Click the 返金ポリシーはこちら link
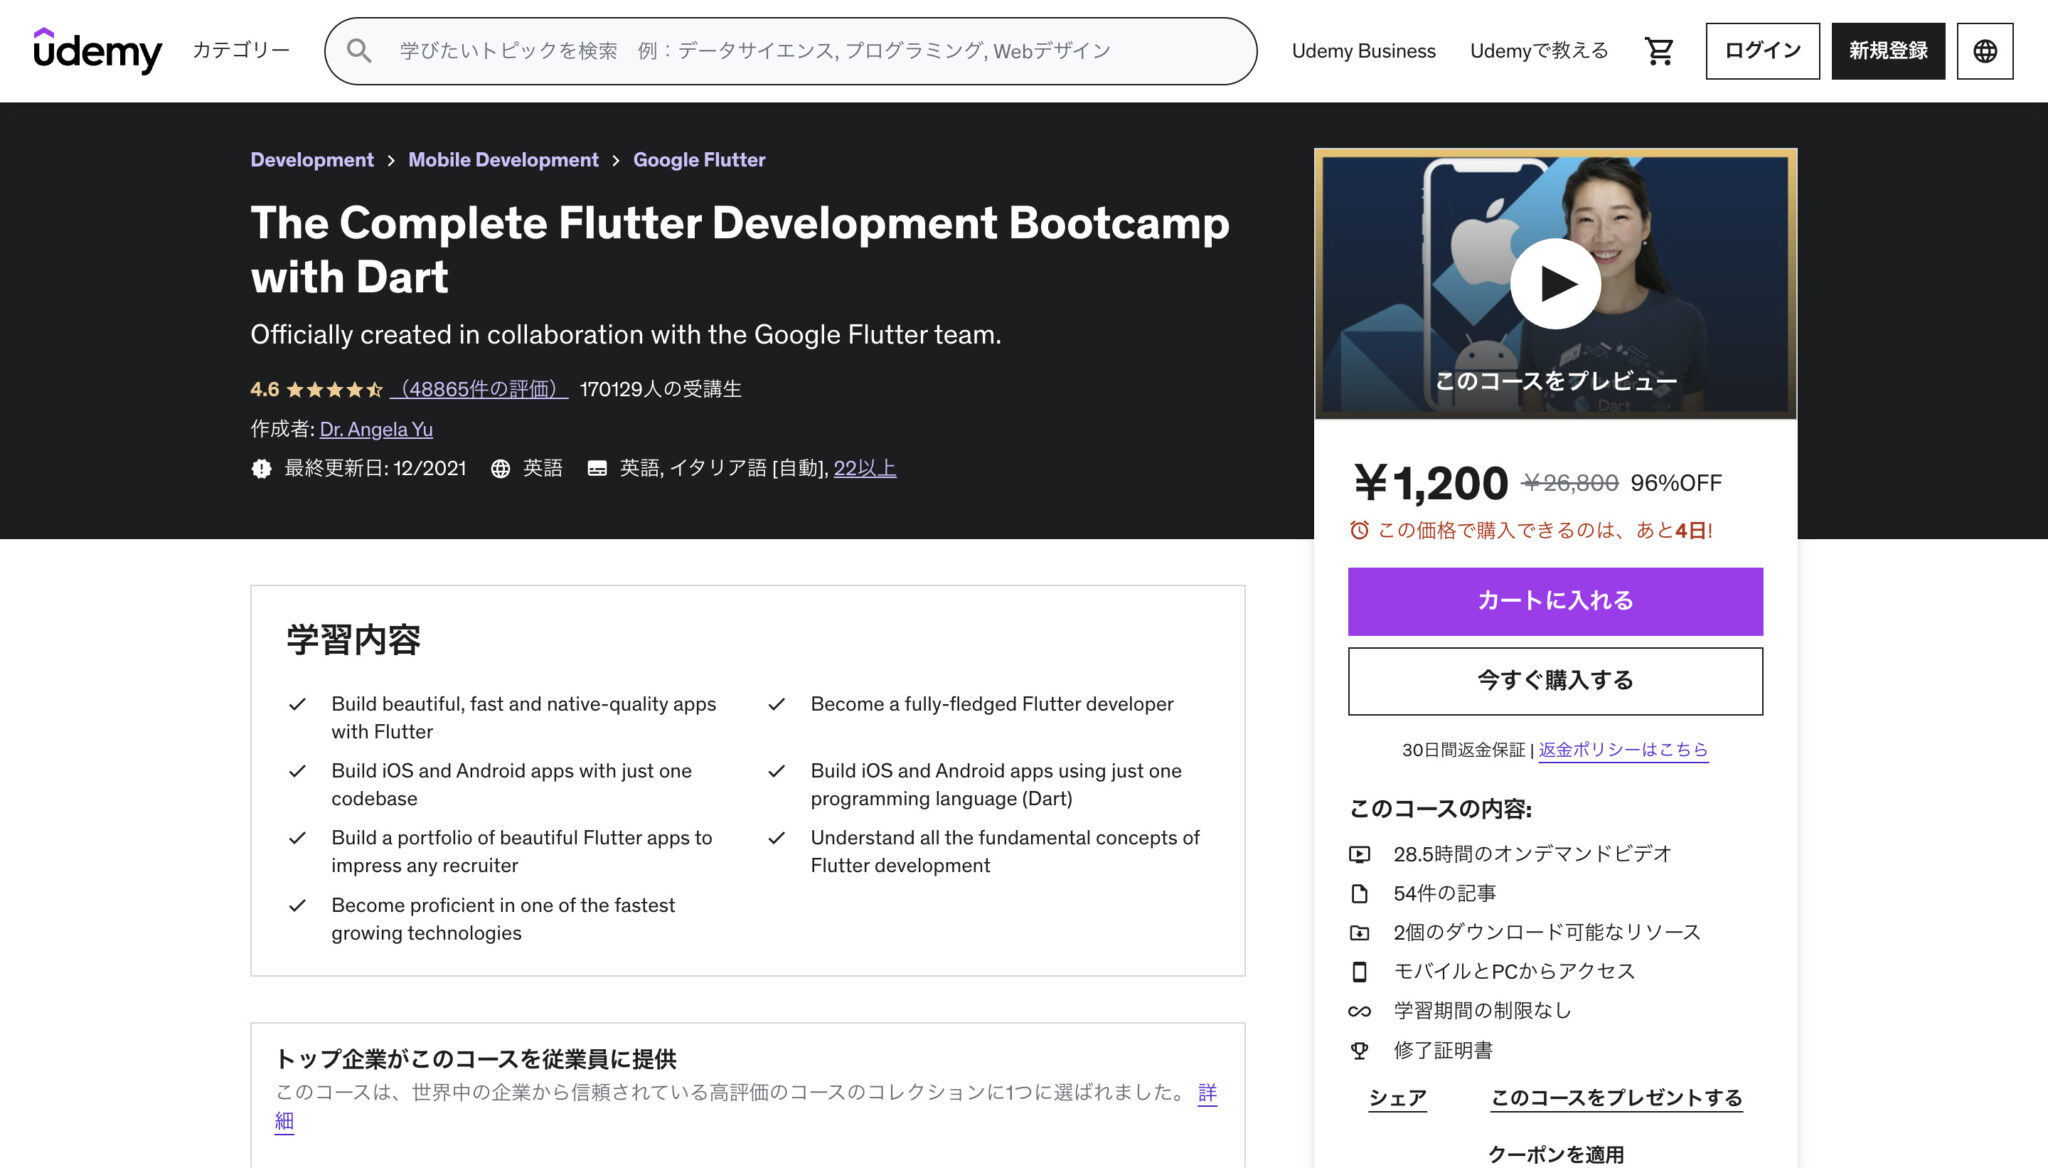Screen dimensions: 2048x1168 pos(1623,751)
